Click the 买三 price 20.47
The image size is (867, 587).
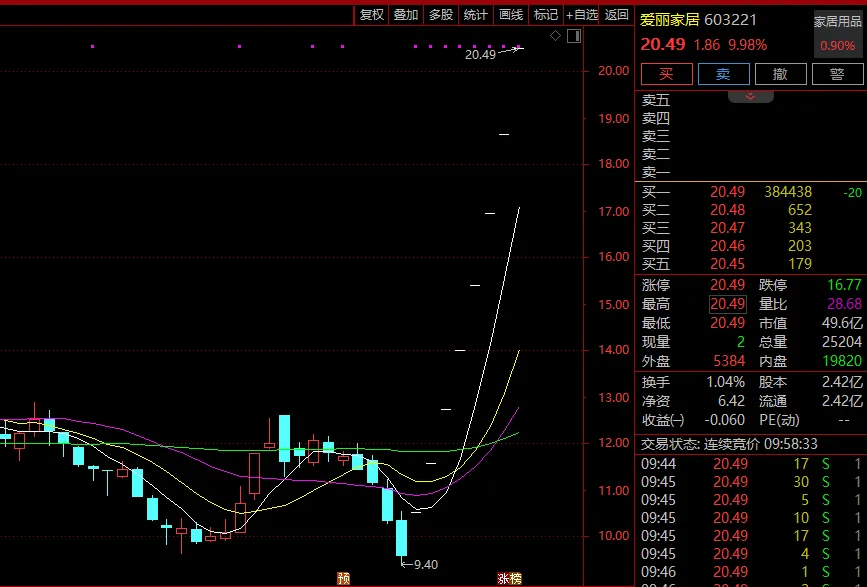728,228
